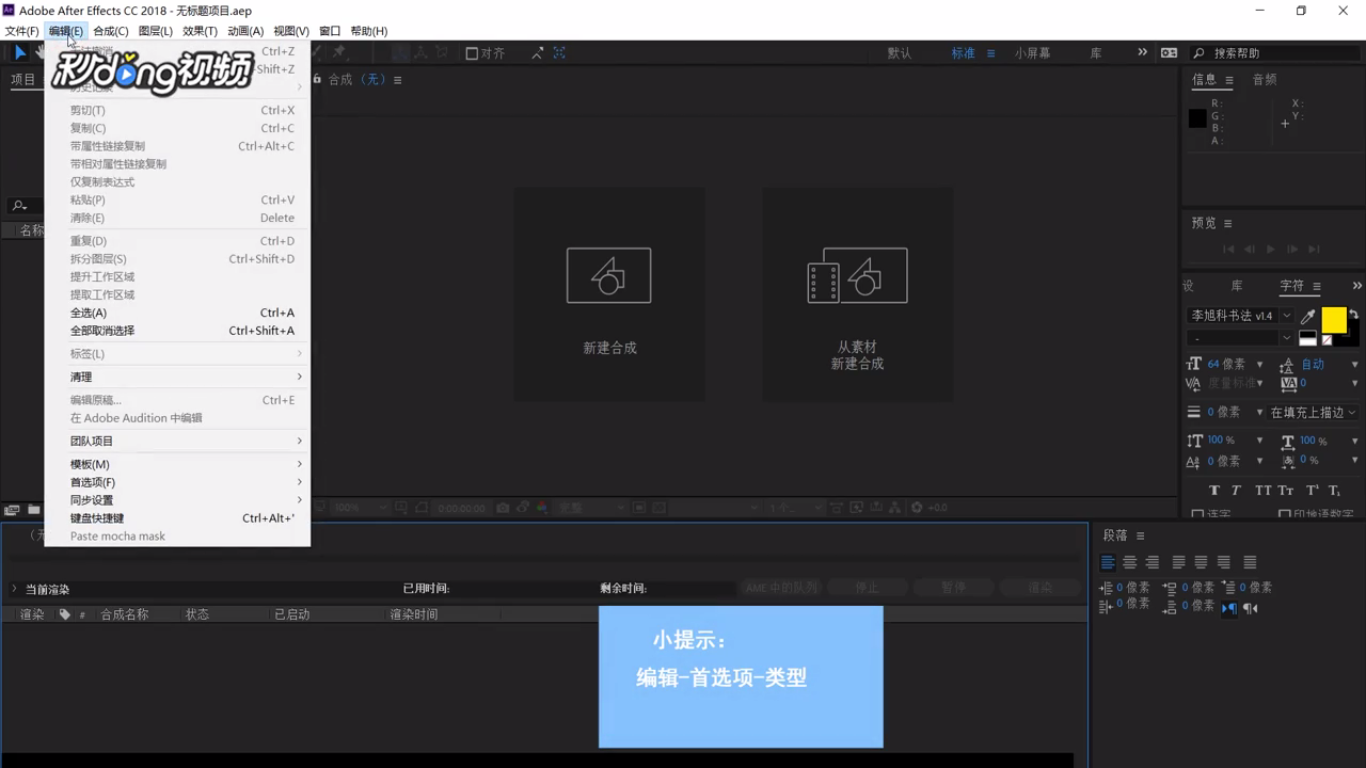Click the 新建合成 button

(x=608, y=295)
